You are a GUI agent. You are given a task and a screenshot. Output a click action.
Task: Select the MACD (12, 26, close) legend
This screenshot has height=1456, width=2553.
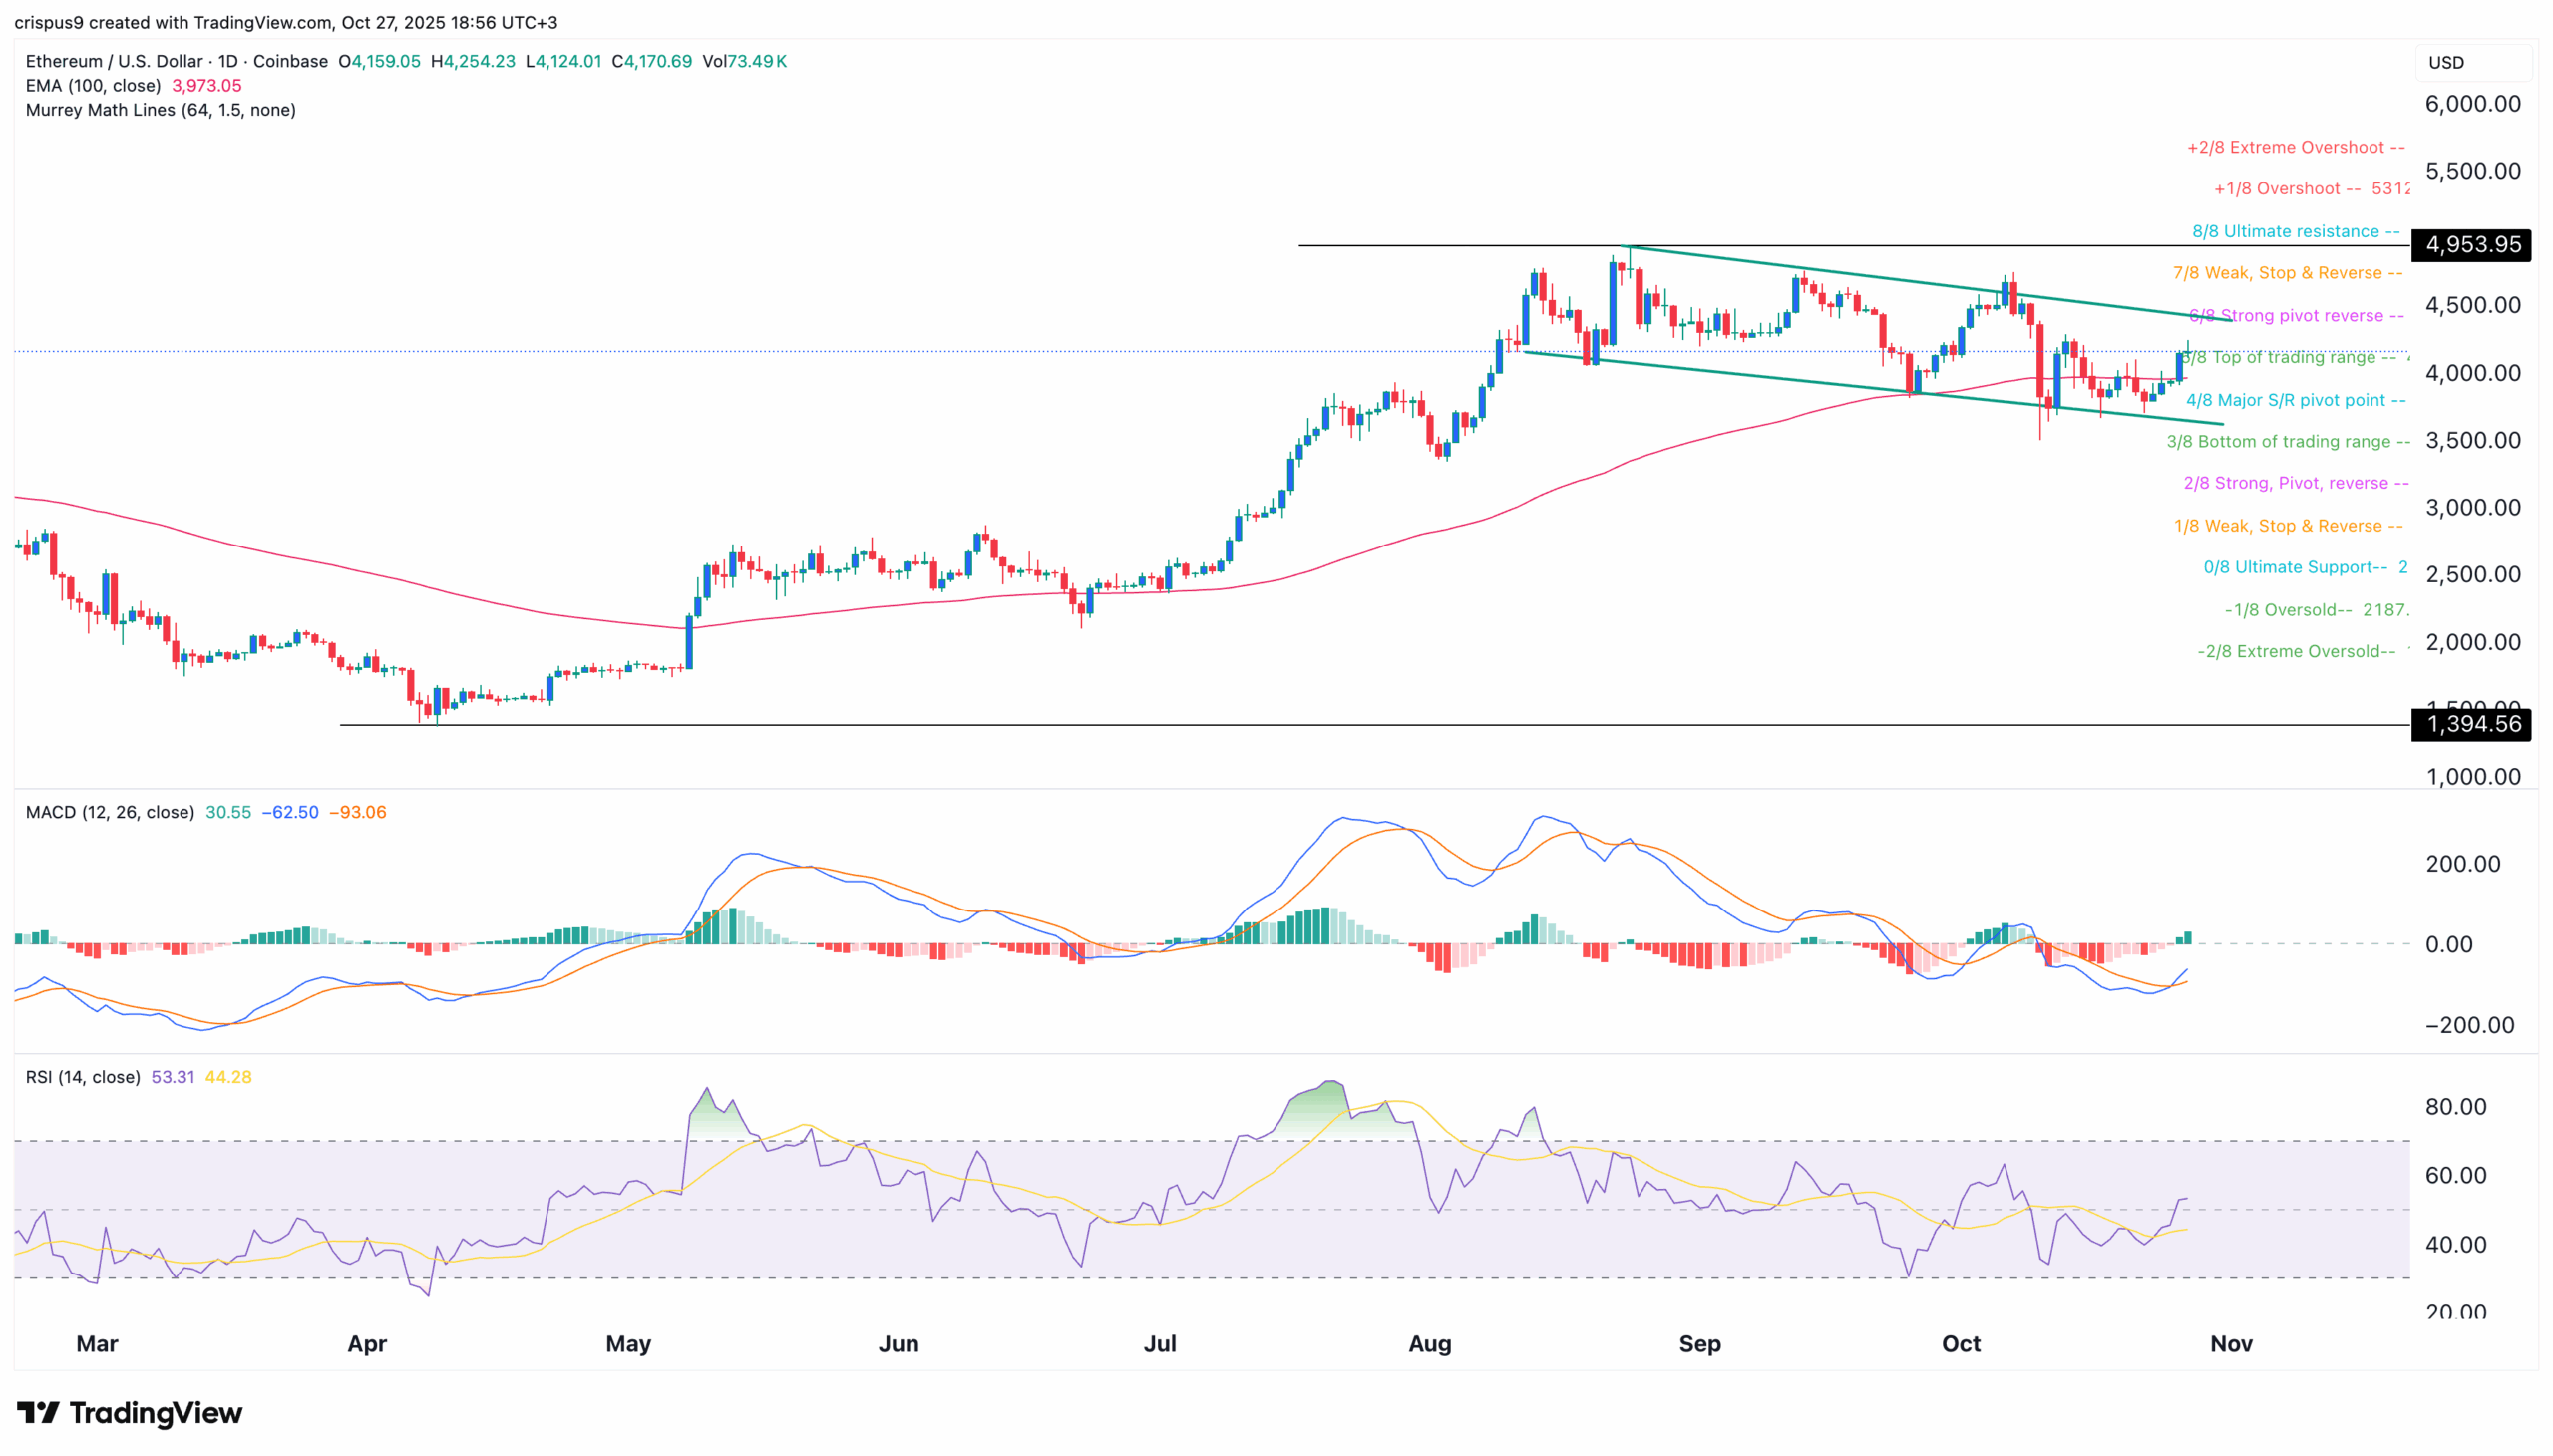click(x=108, y=812)
